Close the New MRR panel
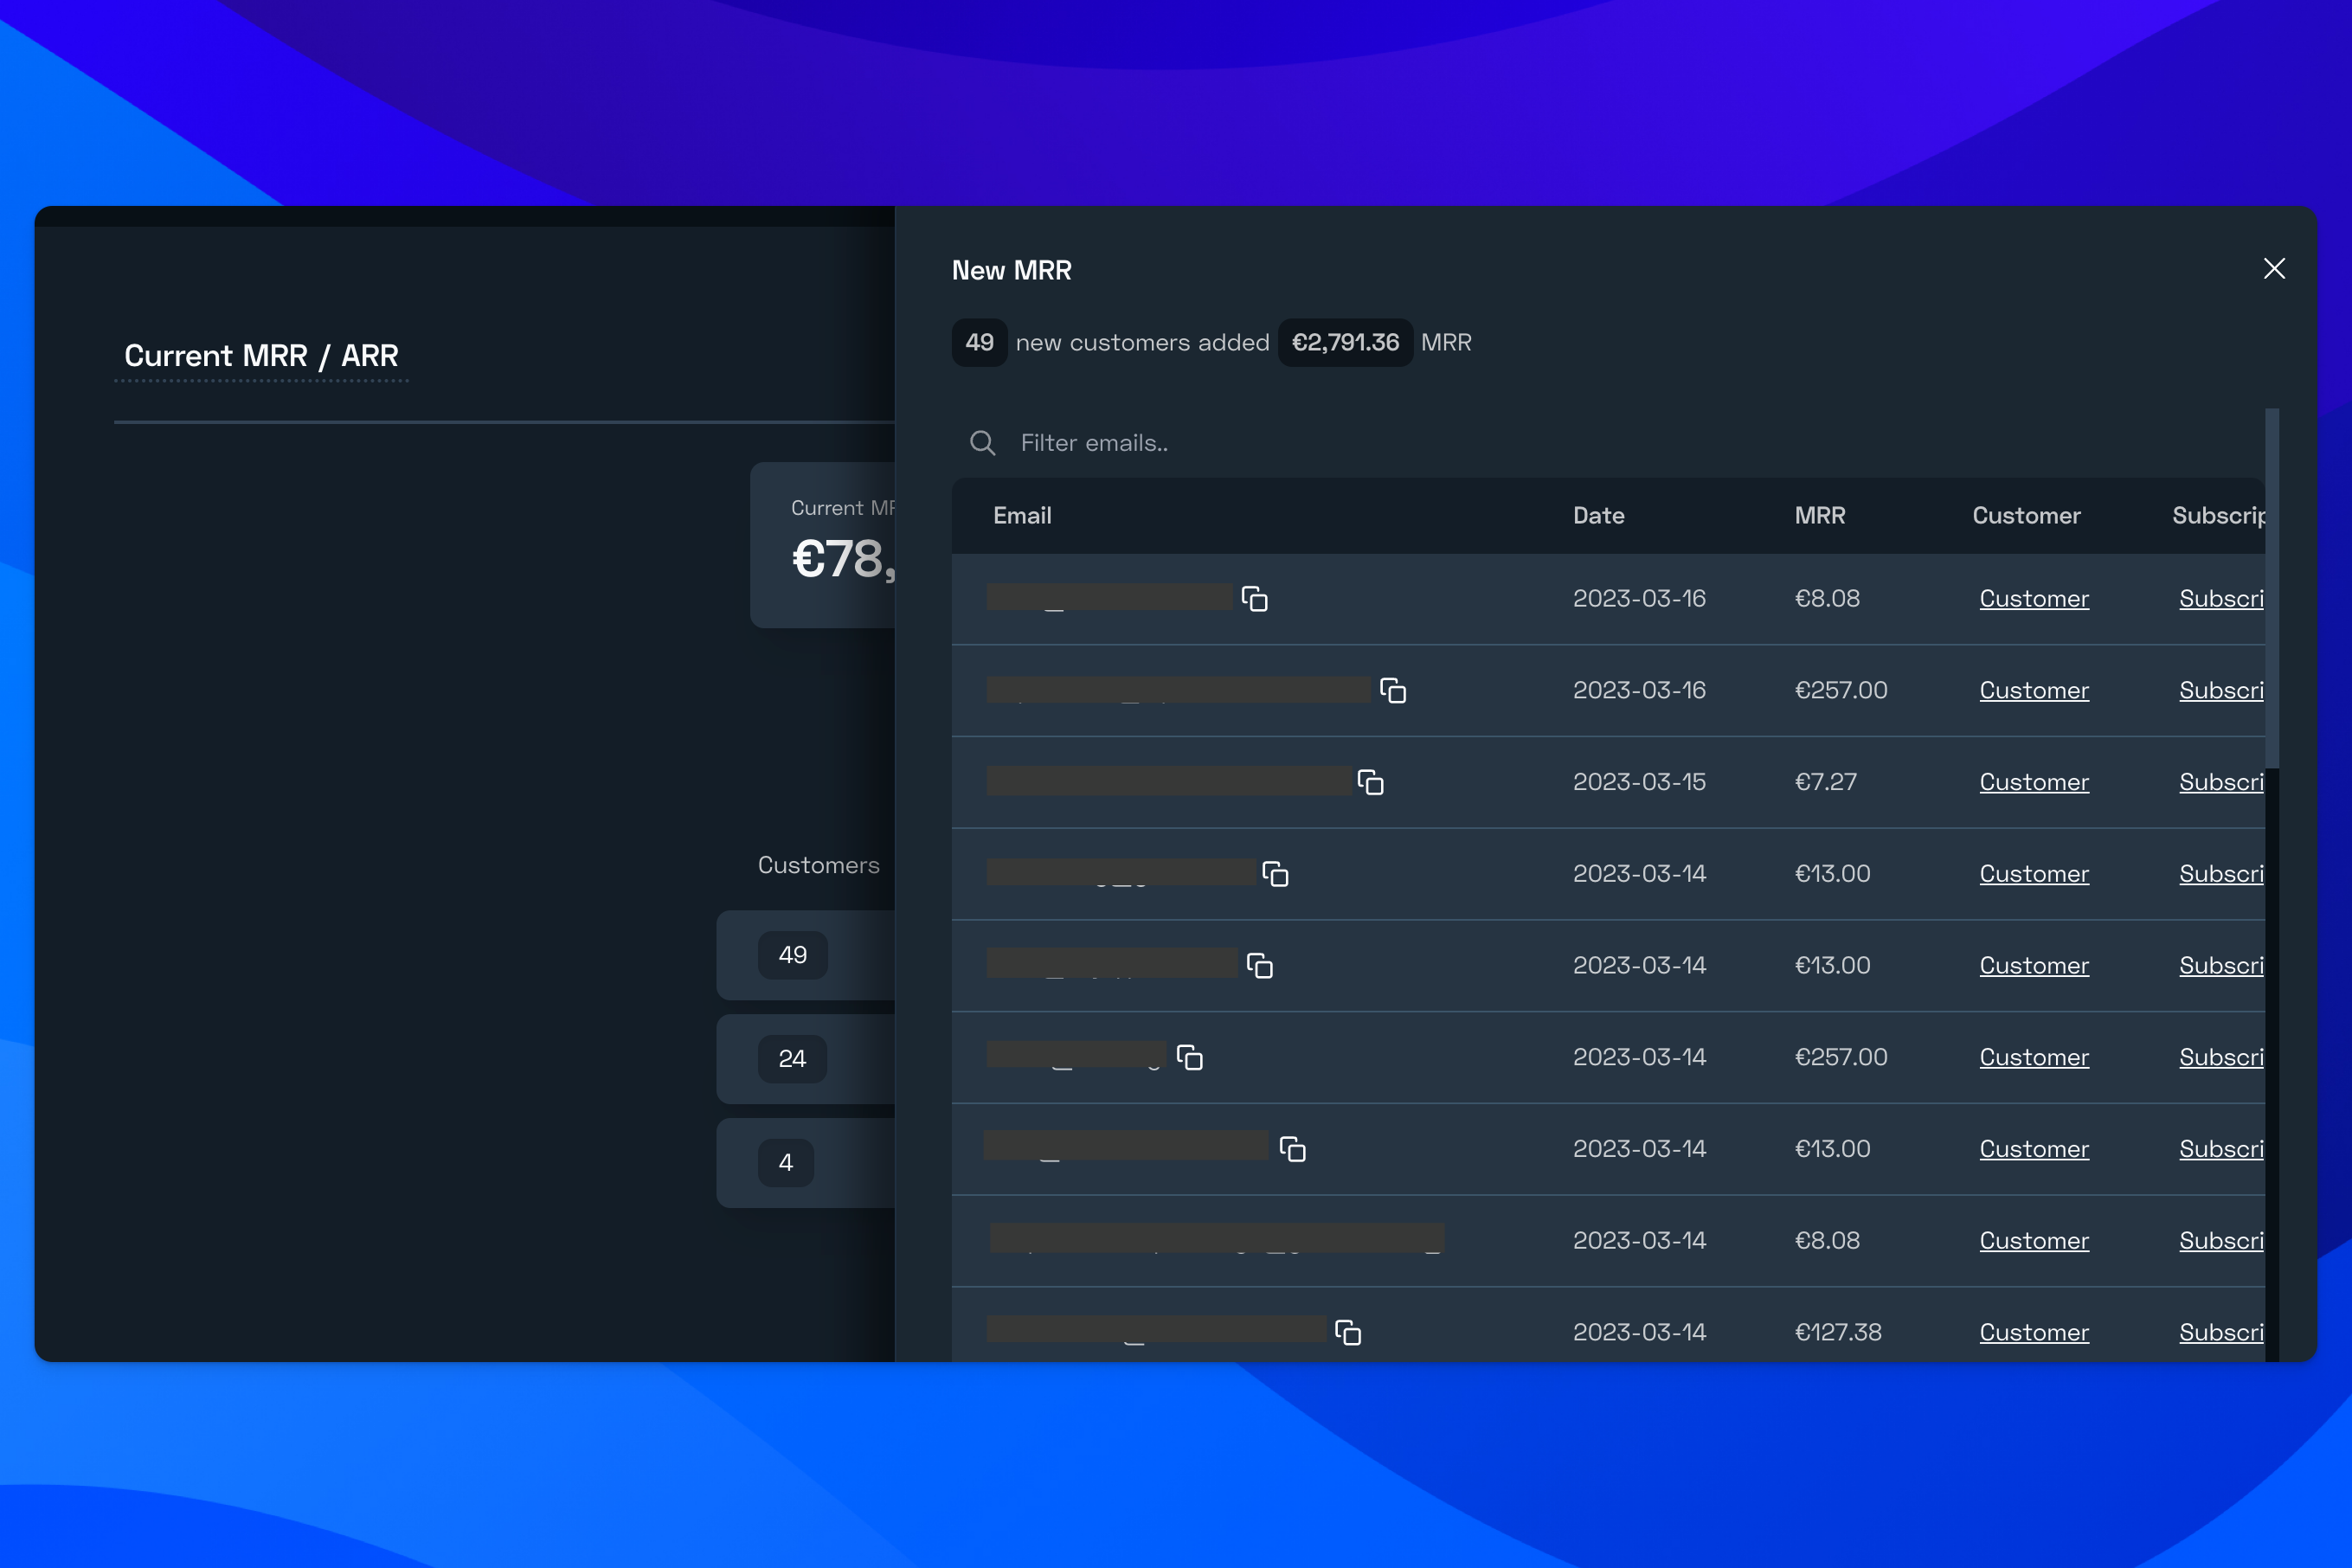The width and height of the screenshot is (2352, 1568). [2274, 269]
